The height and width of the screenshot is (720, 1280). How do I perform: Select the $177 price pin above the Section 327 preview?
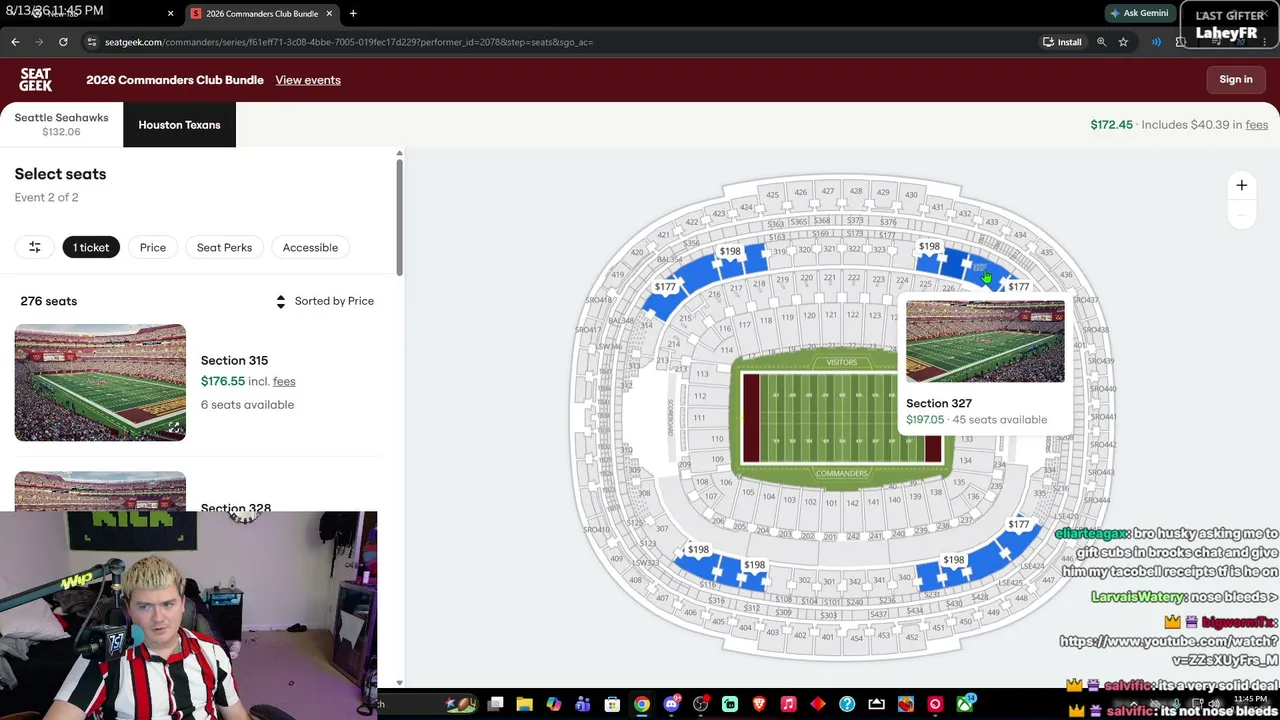coord(1018,287)
